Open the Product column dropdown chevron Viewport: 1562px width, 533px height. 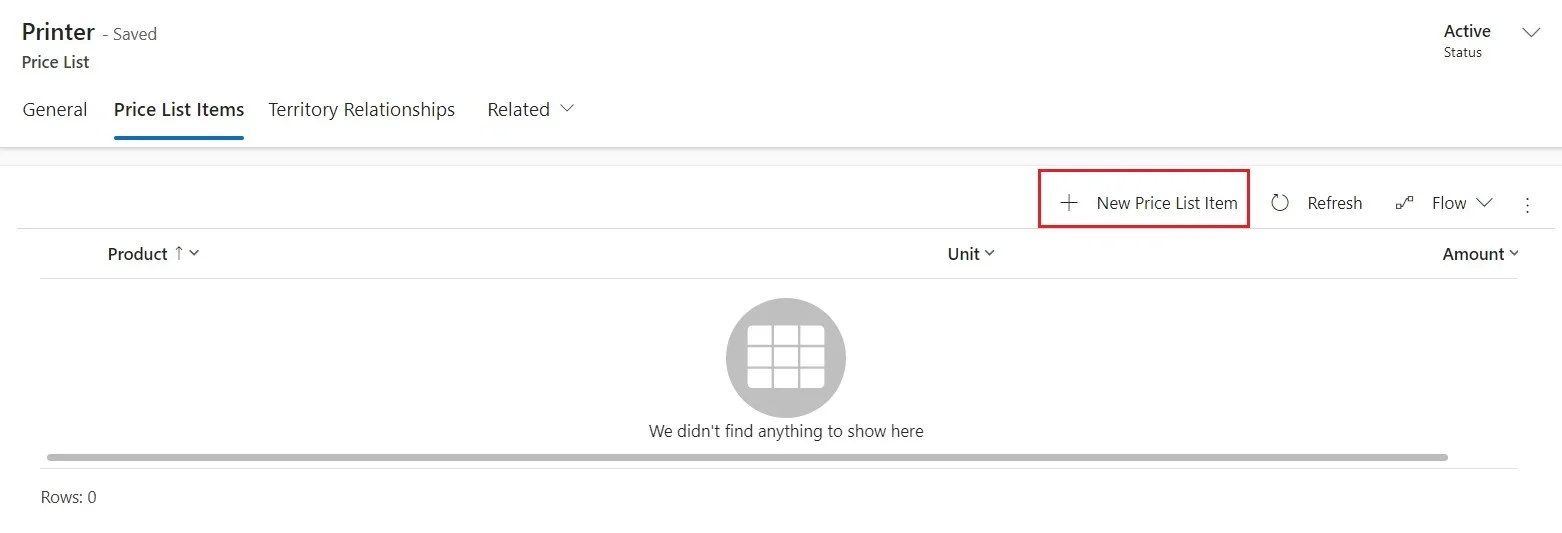194,254
